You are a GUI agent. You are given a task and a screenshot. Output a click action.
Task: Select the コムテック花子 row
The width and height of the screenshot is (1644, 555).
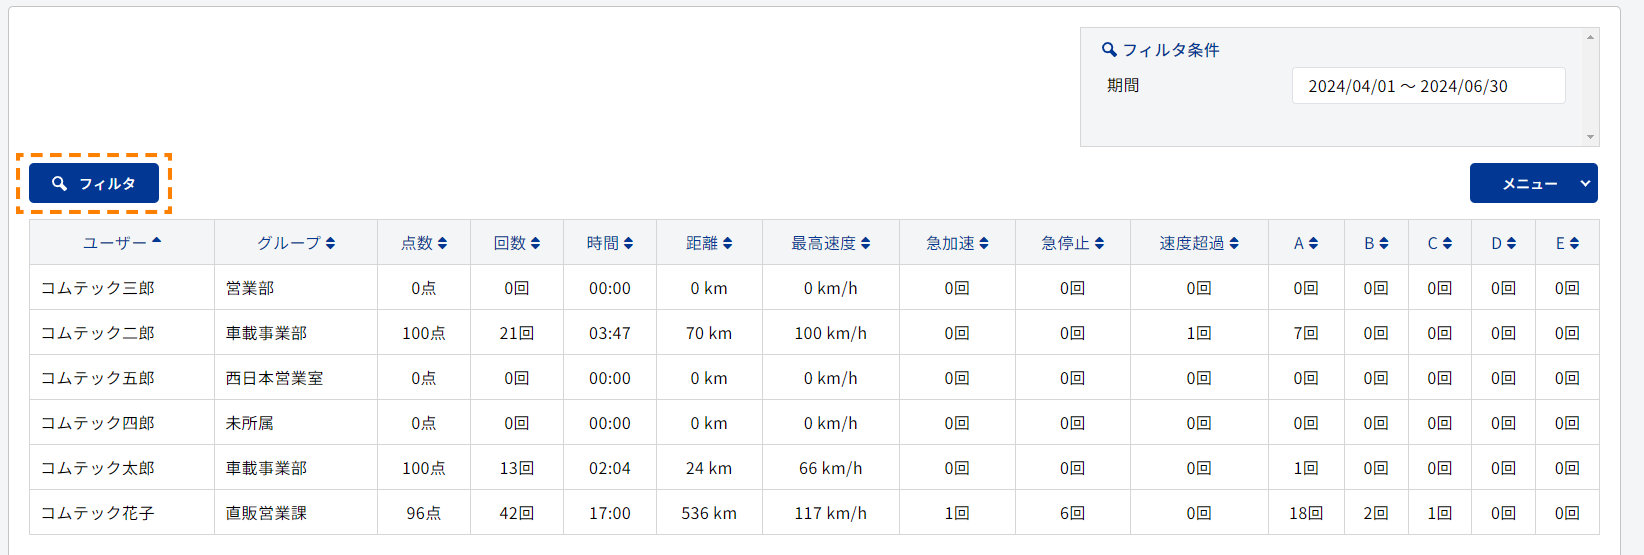pos(814,513)
